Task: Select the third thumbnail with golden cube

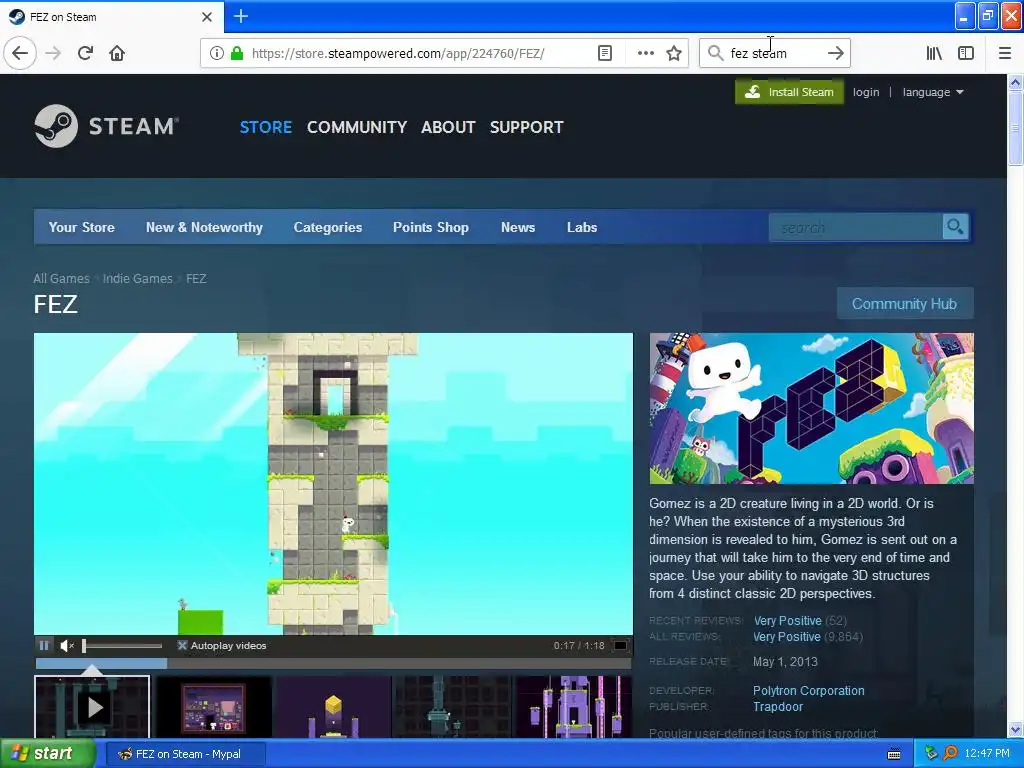Action: click(x=333, y=707)
